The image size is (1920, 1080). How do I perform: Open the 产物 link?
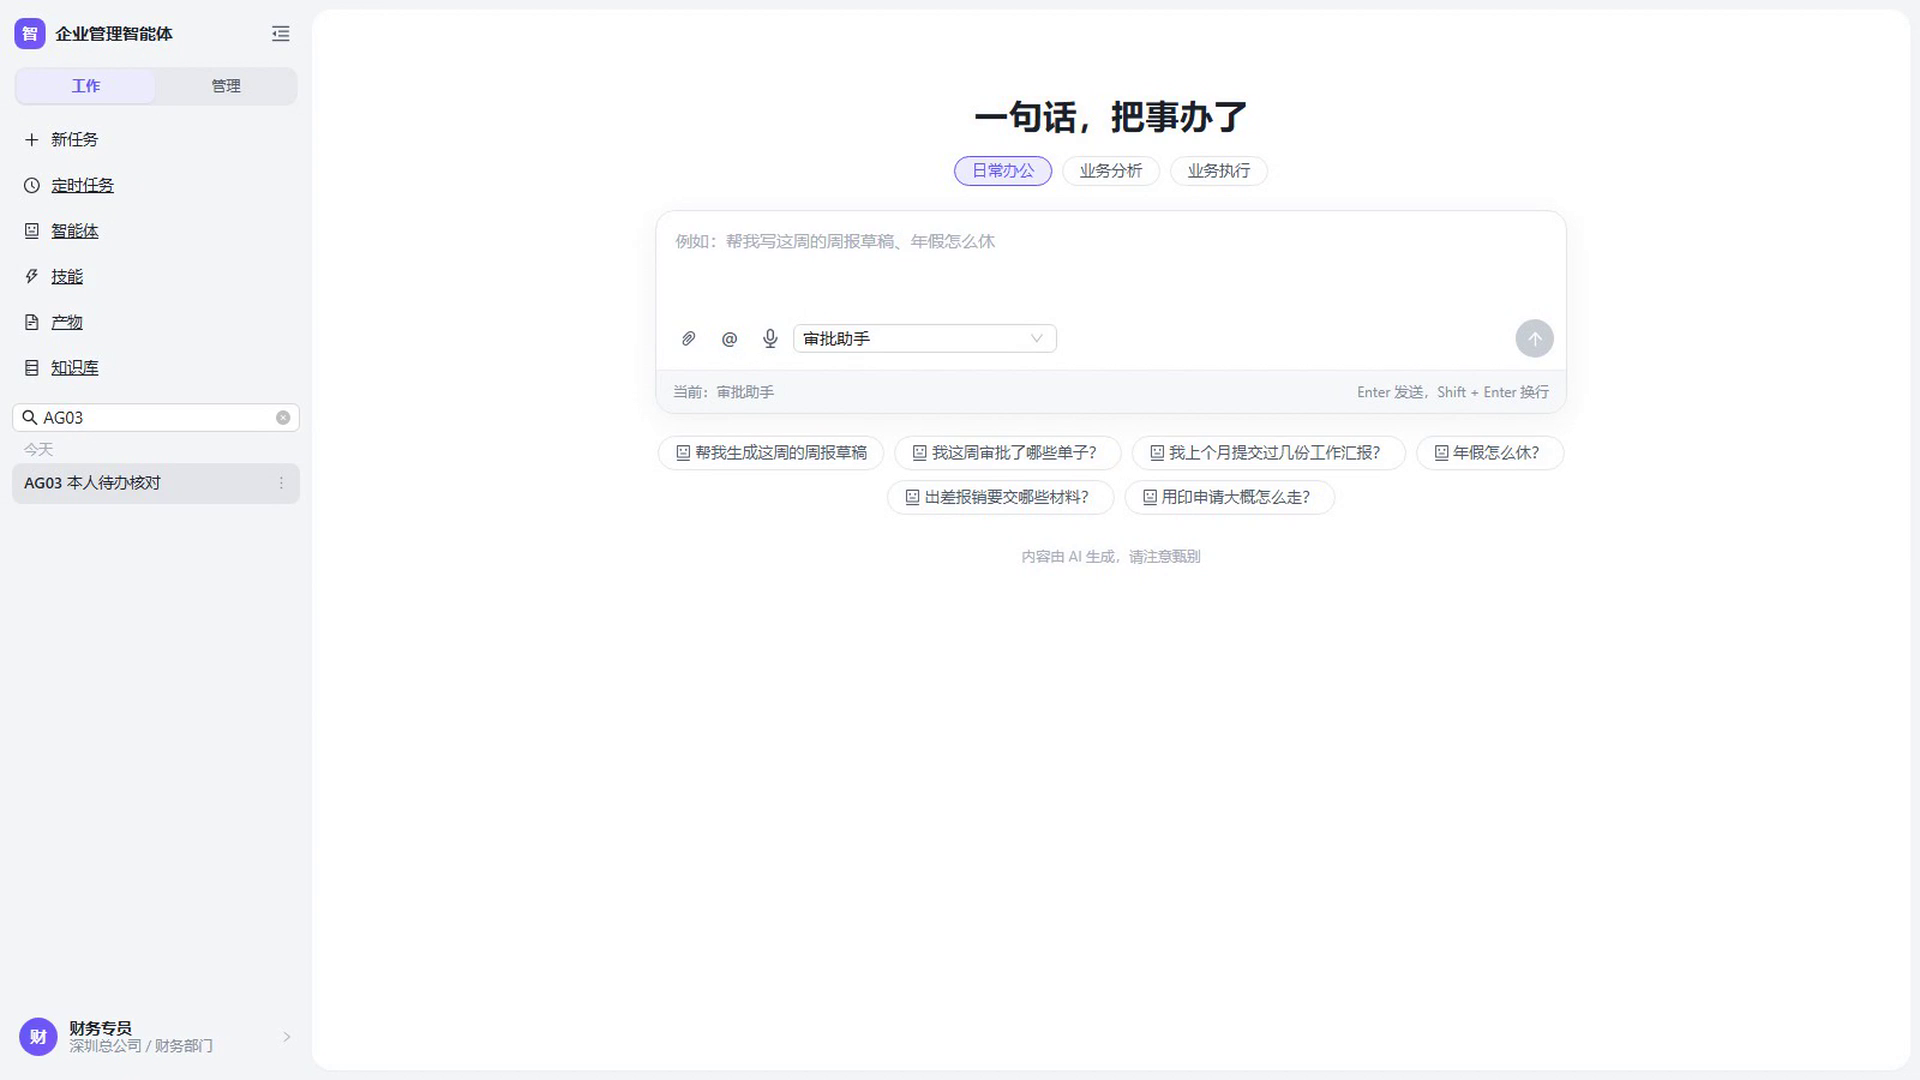pos(67,323)
